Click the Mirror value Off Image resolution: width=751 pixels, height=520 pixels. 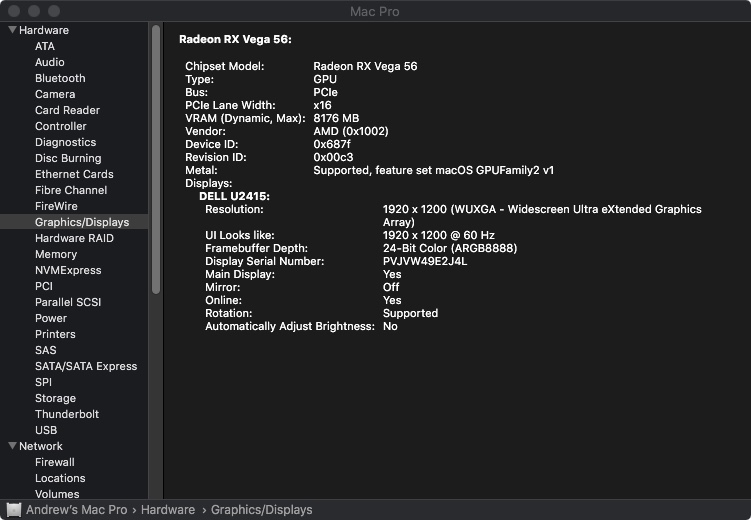[391, 287]
